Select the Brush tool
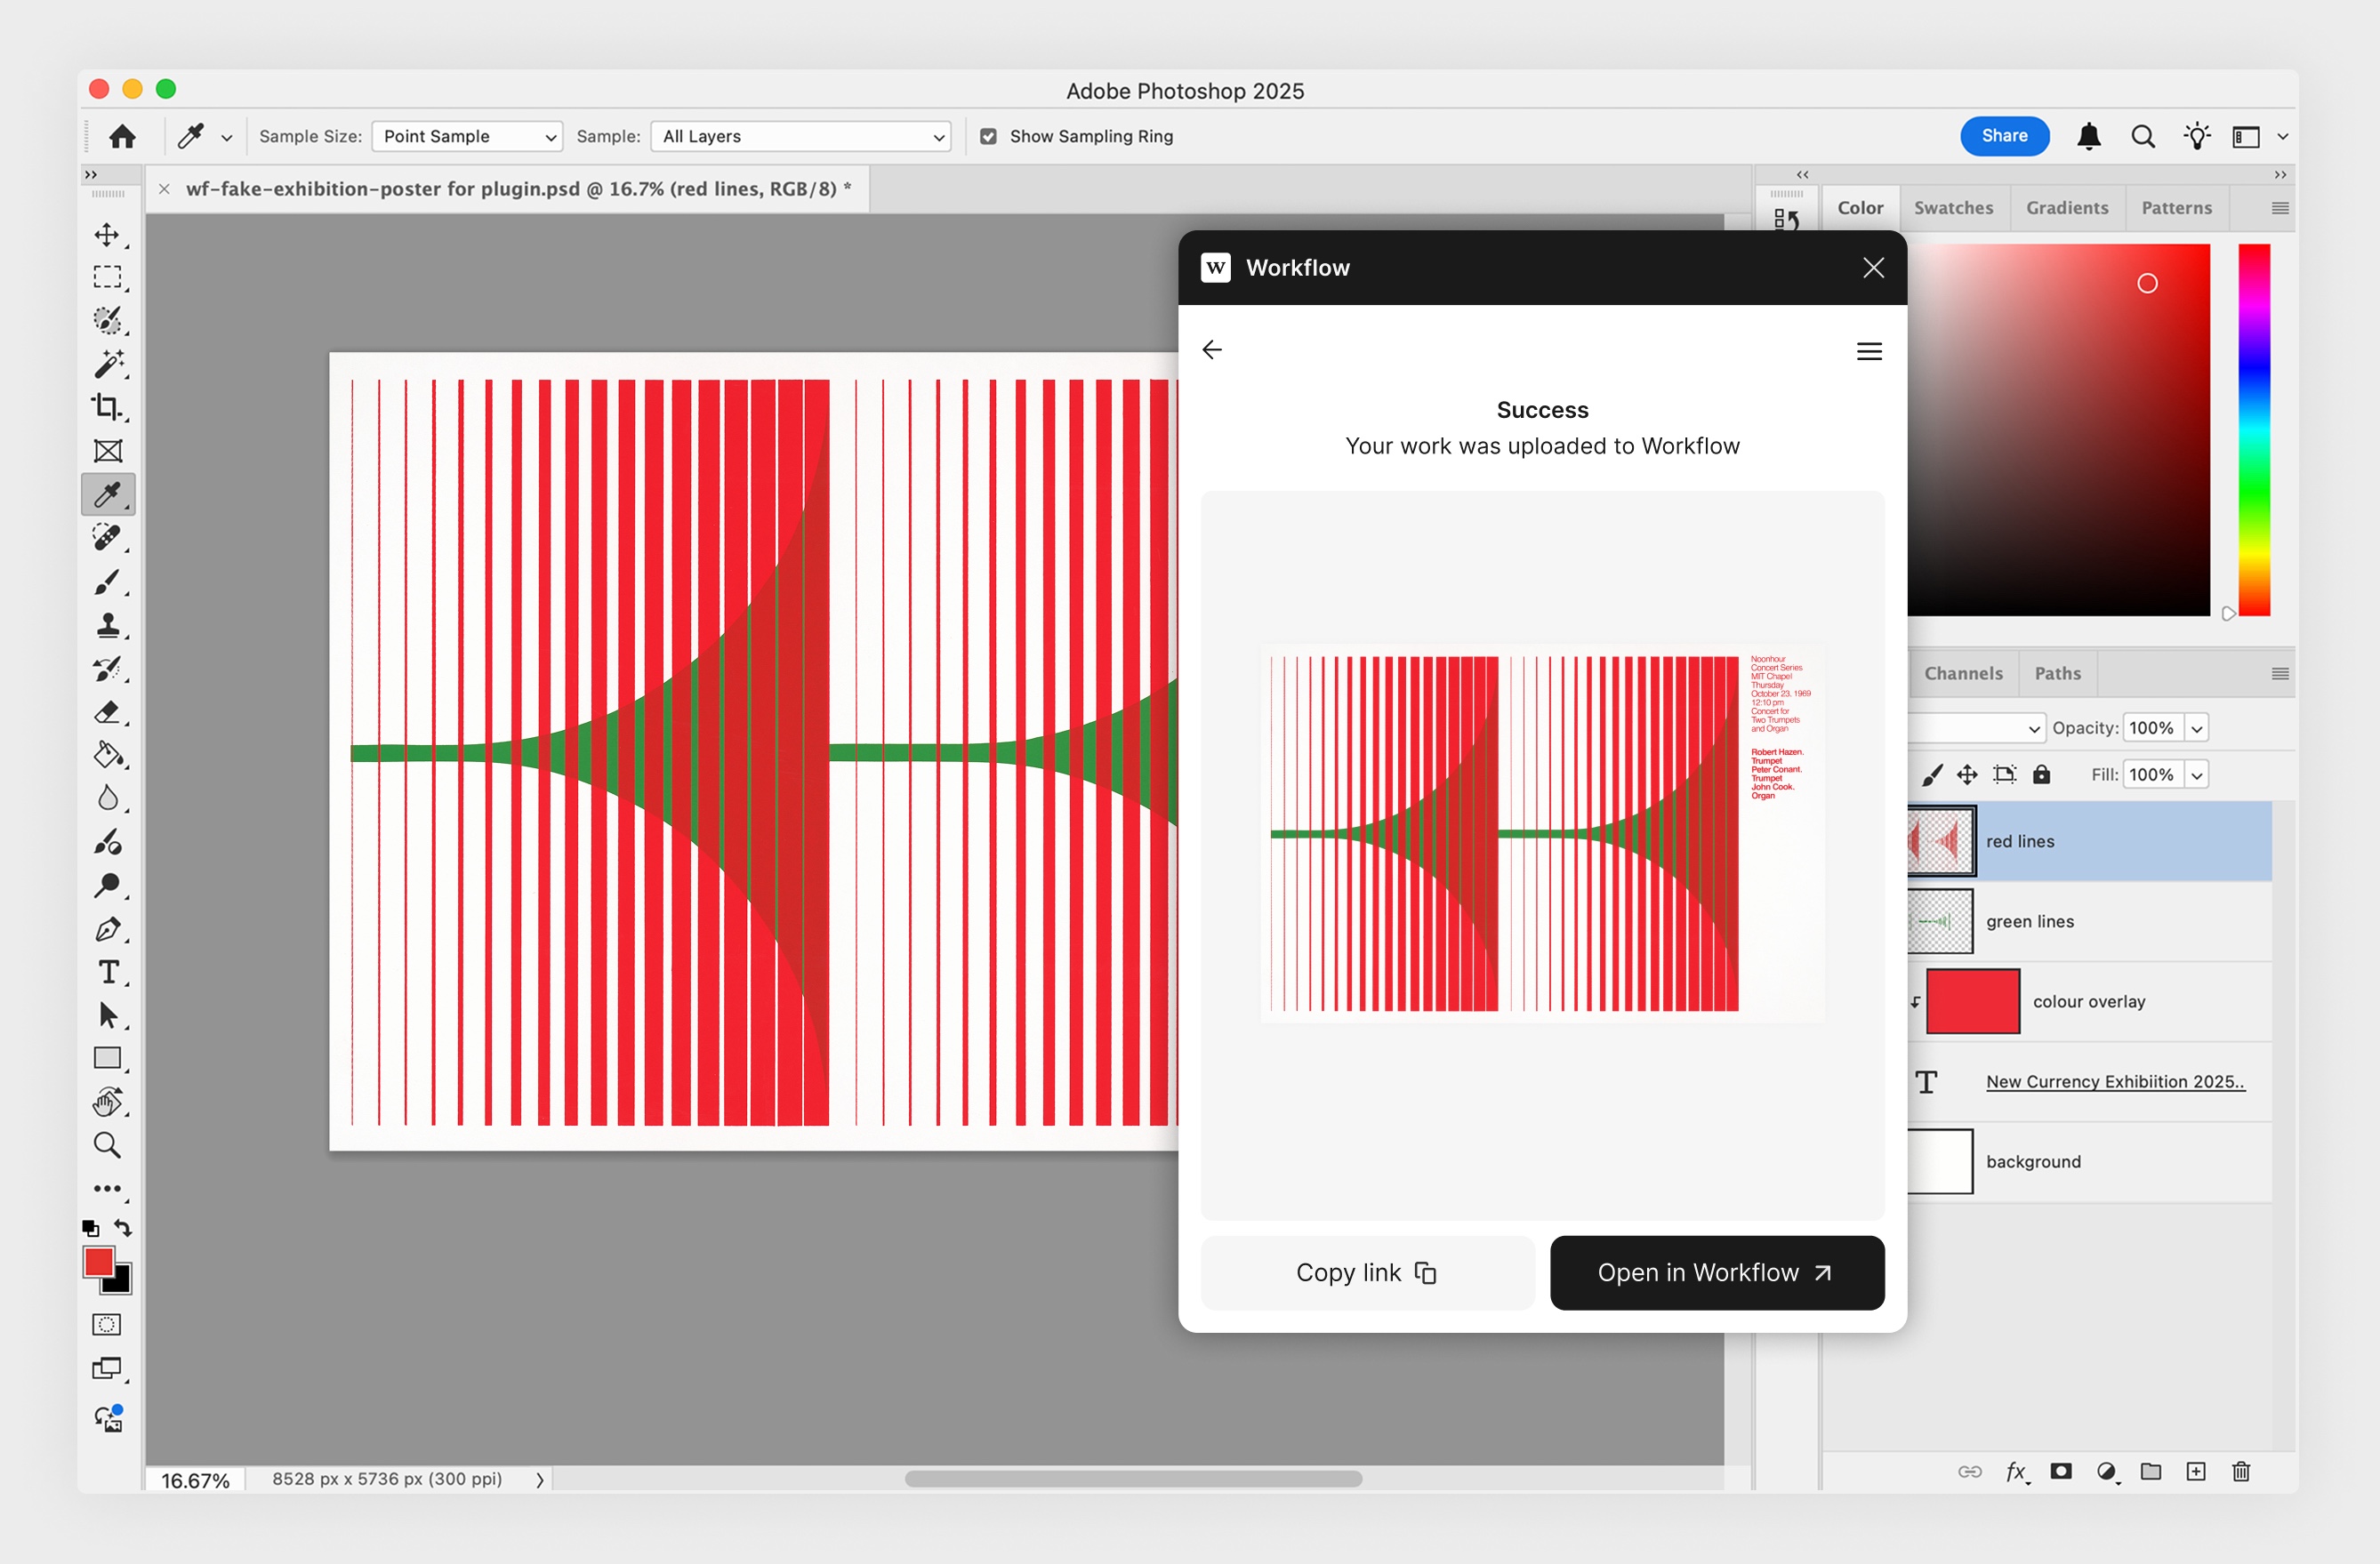This screenshot has height=1564, width=2380. click(x=107, y=581)
